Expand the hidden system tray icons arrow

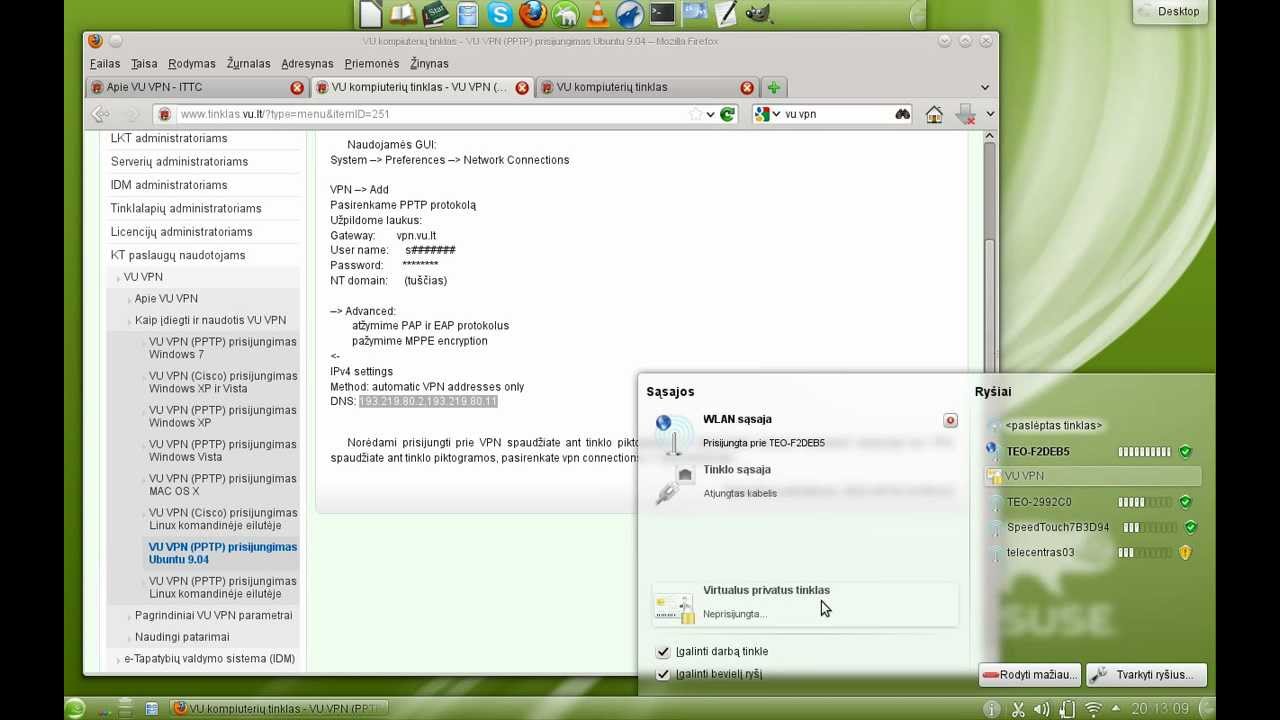click(1116, 709)
